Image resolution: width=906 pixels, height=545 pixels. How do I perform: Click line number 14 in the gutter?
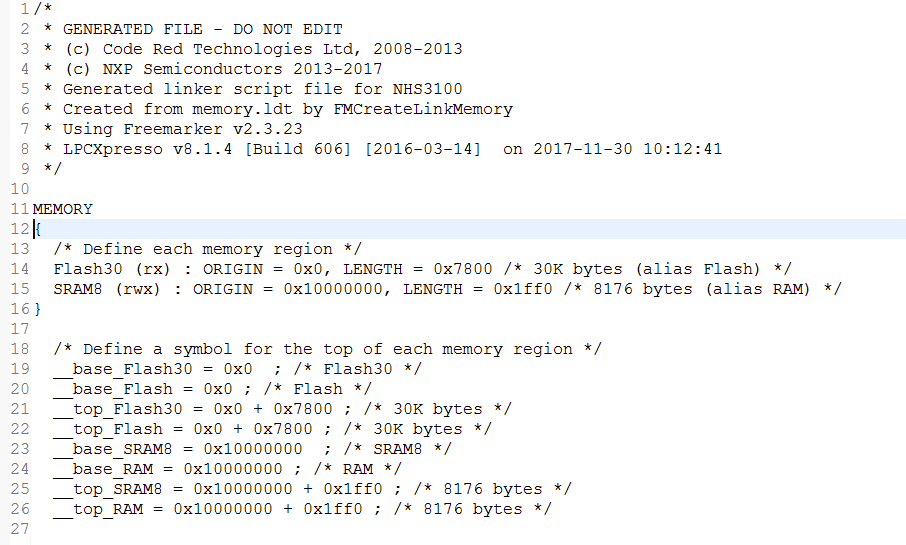click(x=20, y=269)
